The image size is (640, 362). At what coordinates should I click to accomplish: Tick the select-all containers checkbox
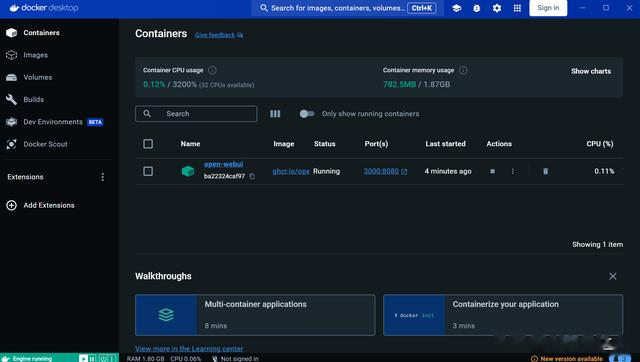click(148, 144)
